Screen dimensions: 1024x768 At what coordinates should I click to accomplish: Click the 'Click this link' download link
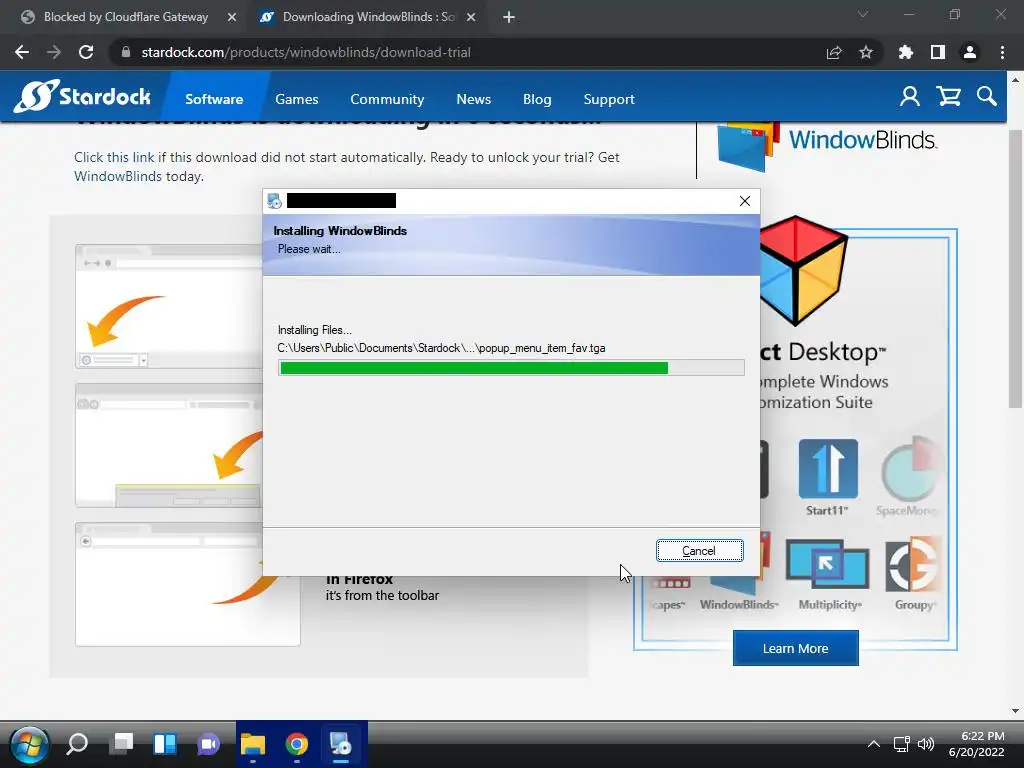114,157
